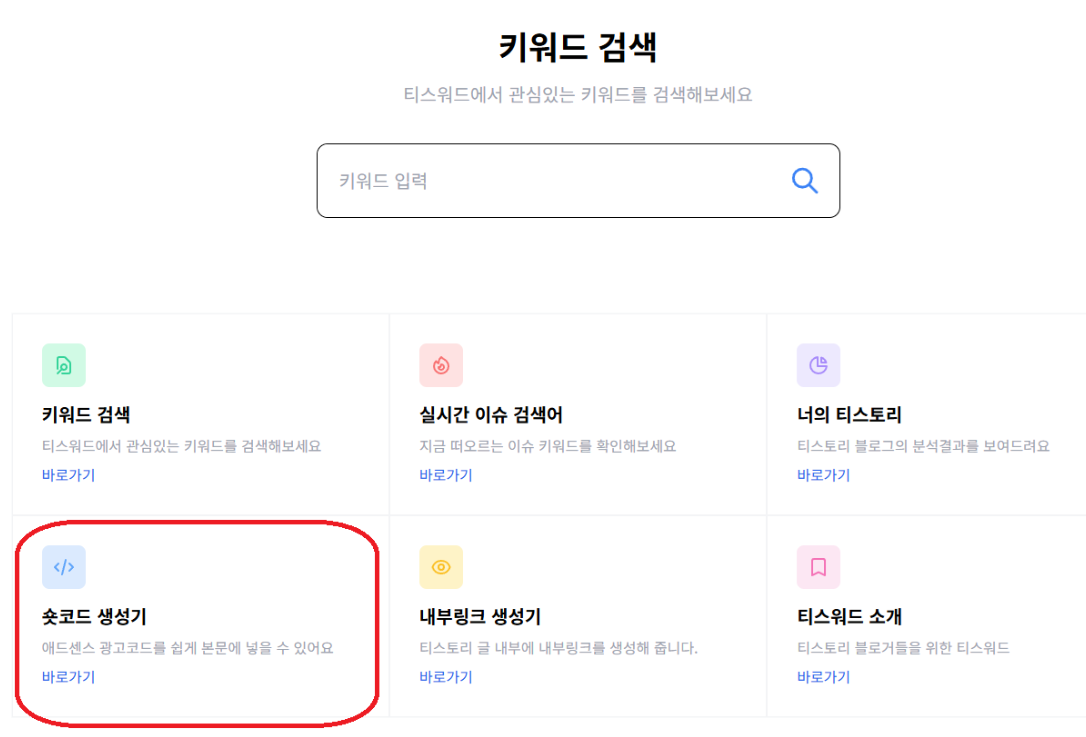Click the 너의 티스토리 card title
This screenshot has width=1086, height=737.
[x=849, y=415]
